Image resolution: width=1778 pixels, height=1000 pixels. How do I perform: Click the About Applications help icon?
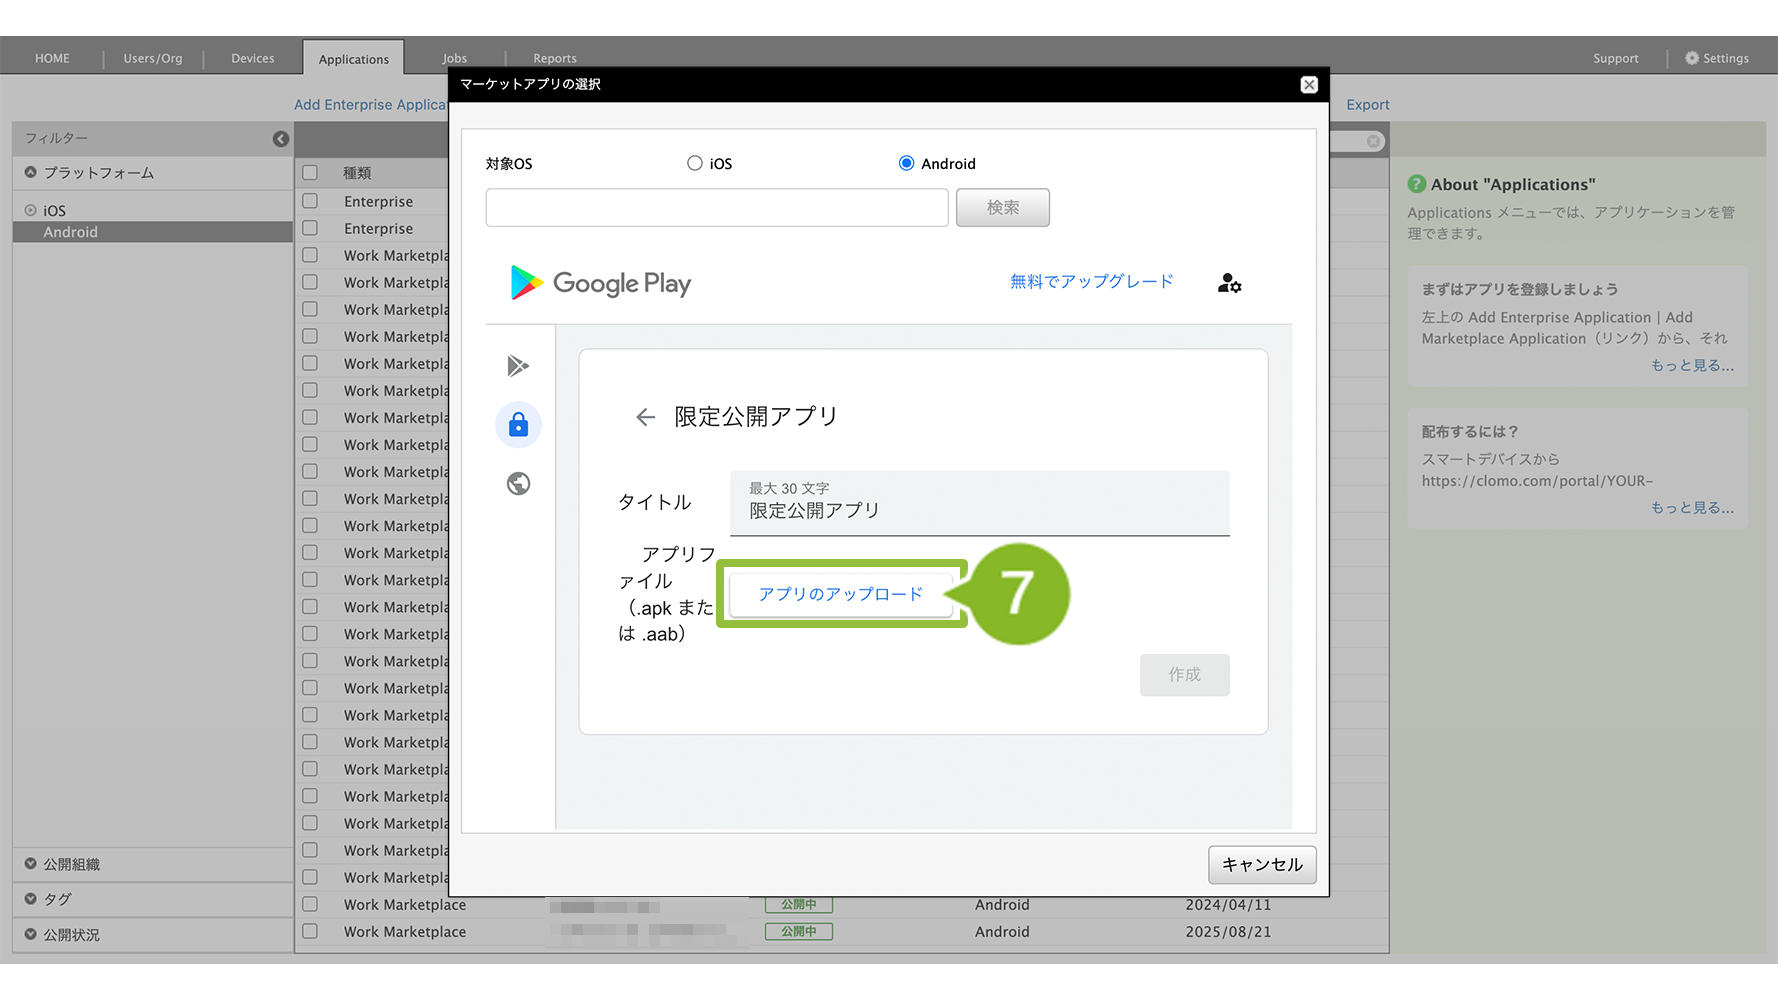pos(1416,184)
